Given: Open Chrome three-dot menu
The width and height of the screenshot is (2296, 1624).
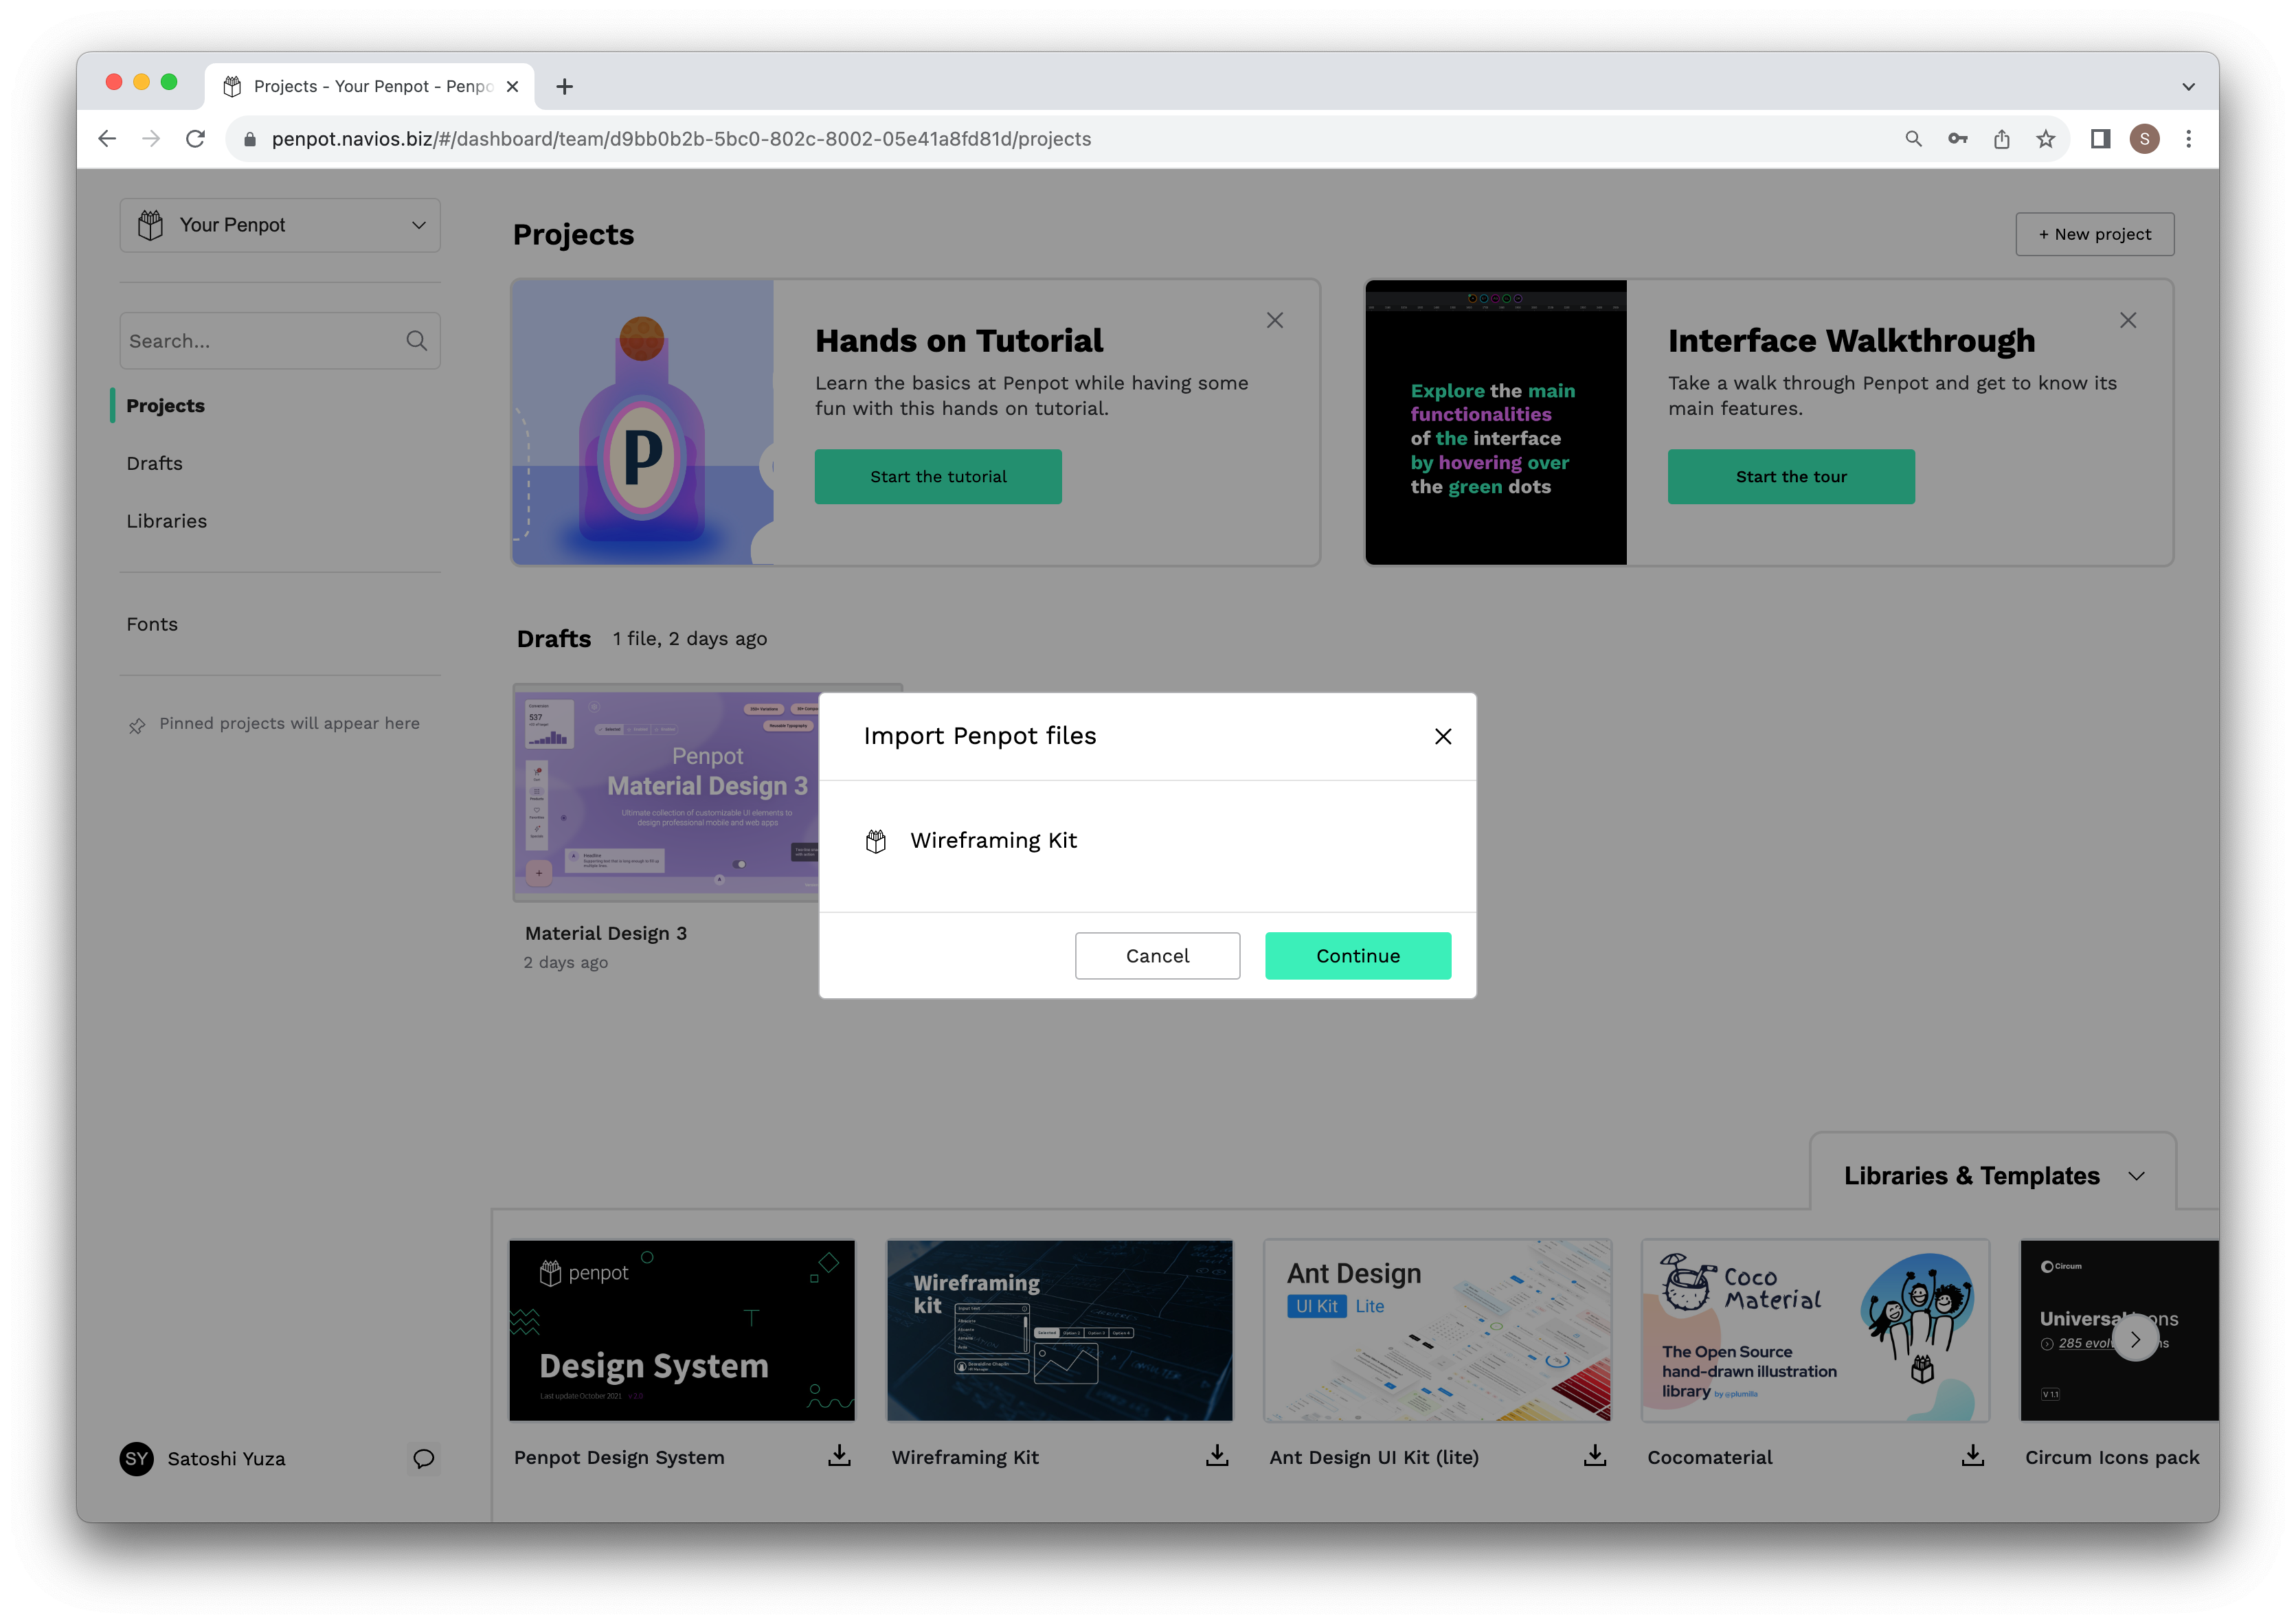Looking at the screenshot, I should [2188, 139].
